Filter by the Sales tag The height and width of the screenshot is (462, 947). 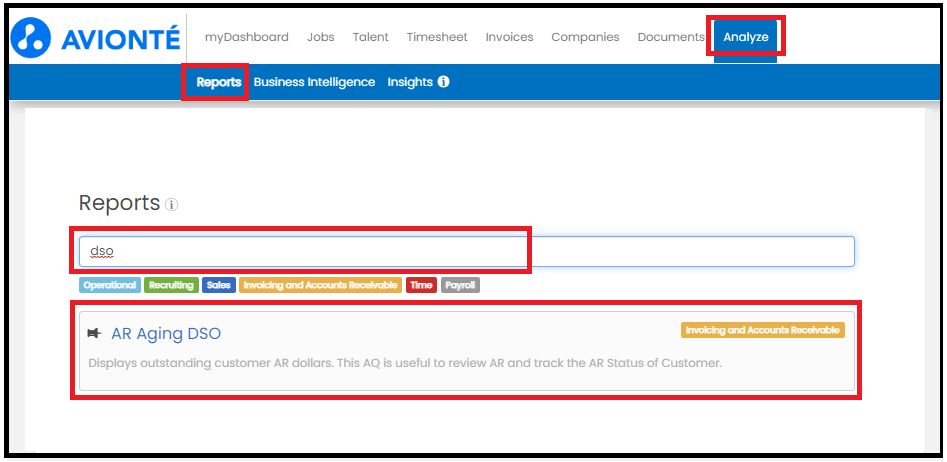[x=219, y=285]
